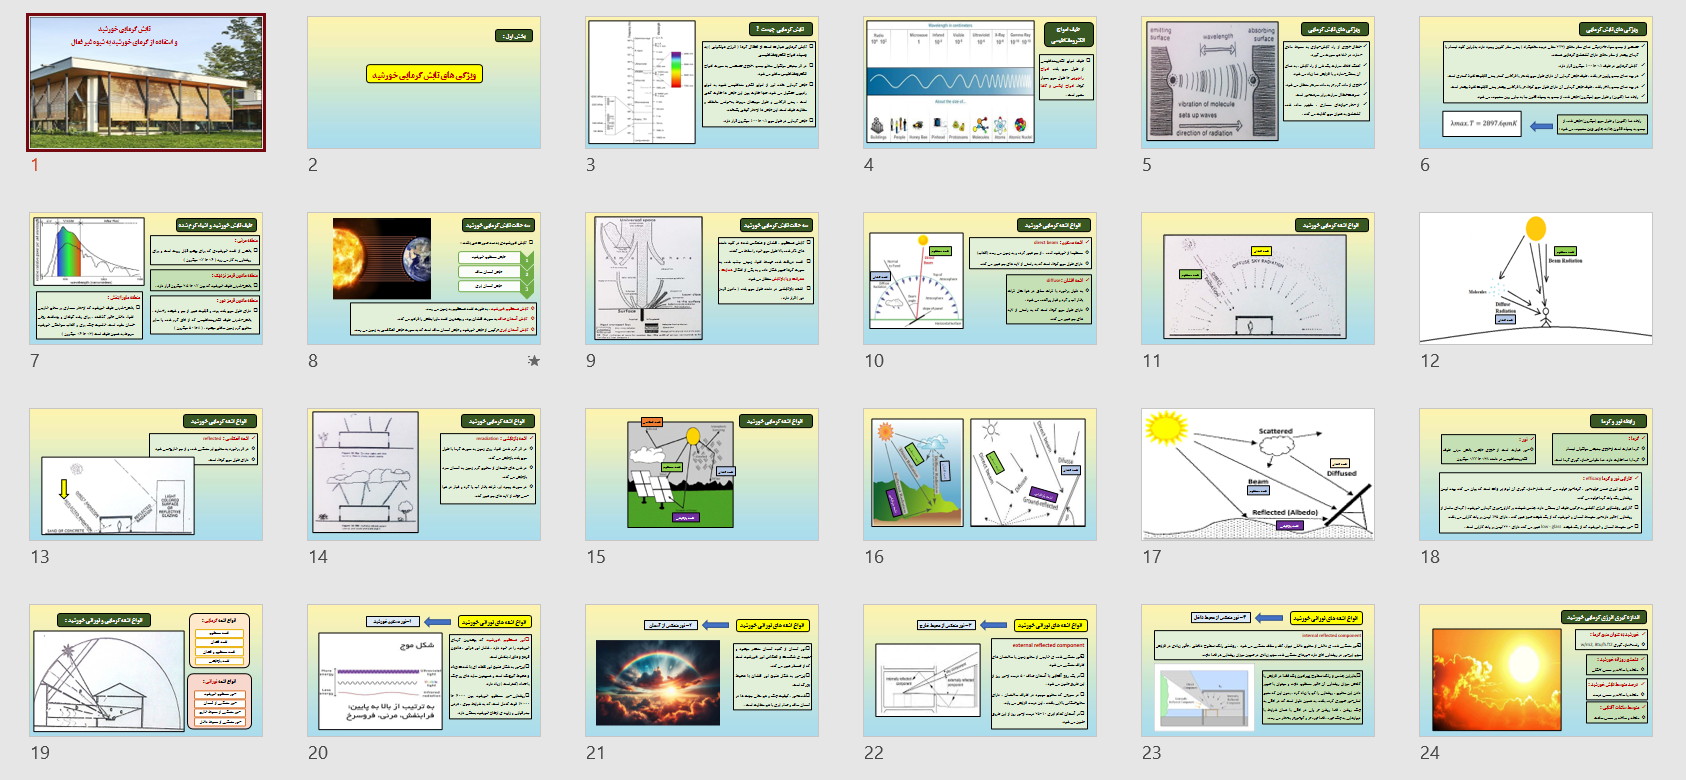This screenshot has height=780, width=1686.
Task: Click the slide number 1 label
Action: 35,165
